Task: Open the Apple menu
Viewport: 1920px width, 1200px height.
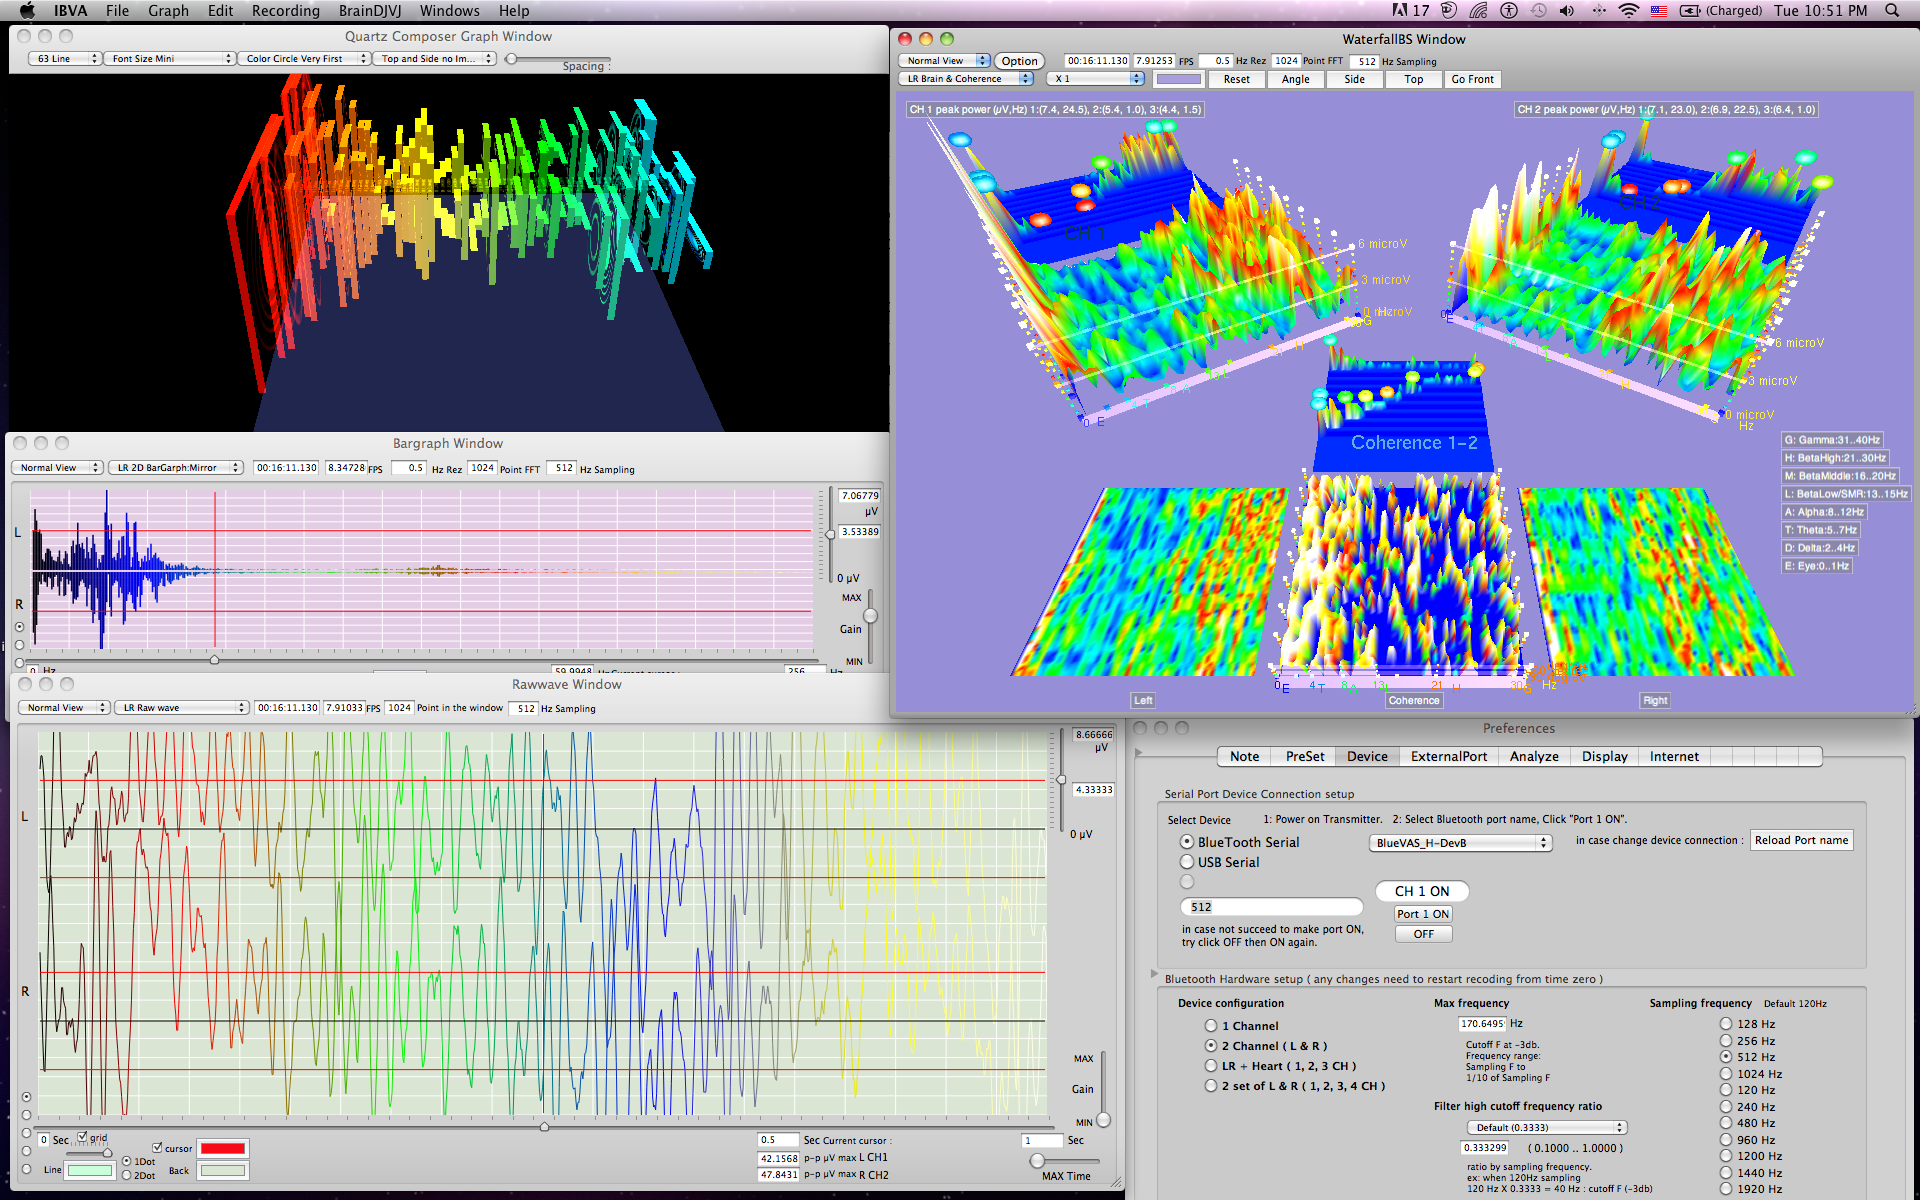Action: coord(27,11)
